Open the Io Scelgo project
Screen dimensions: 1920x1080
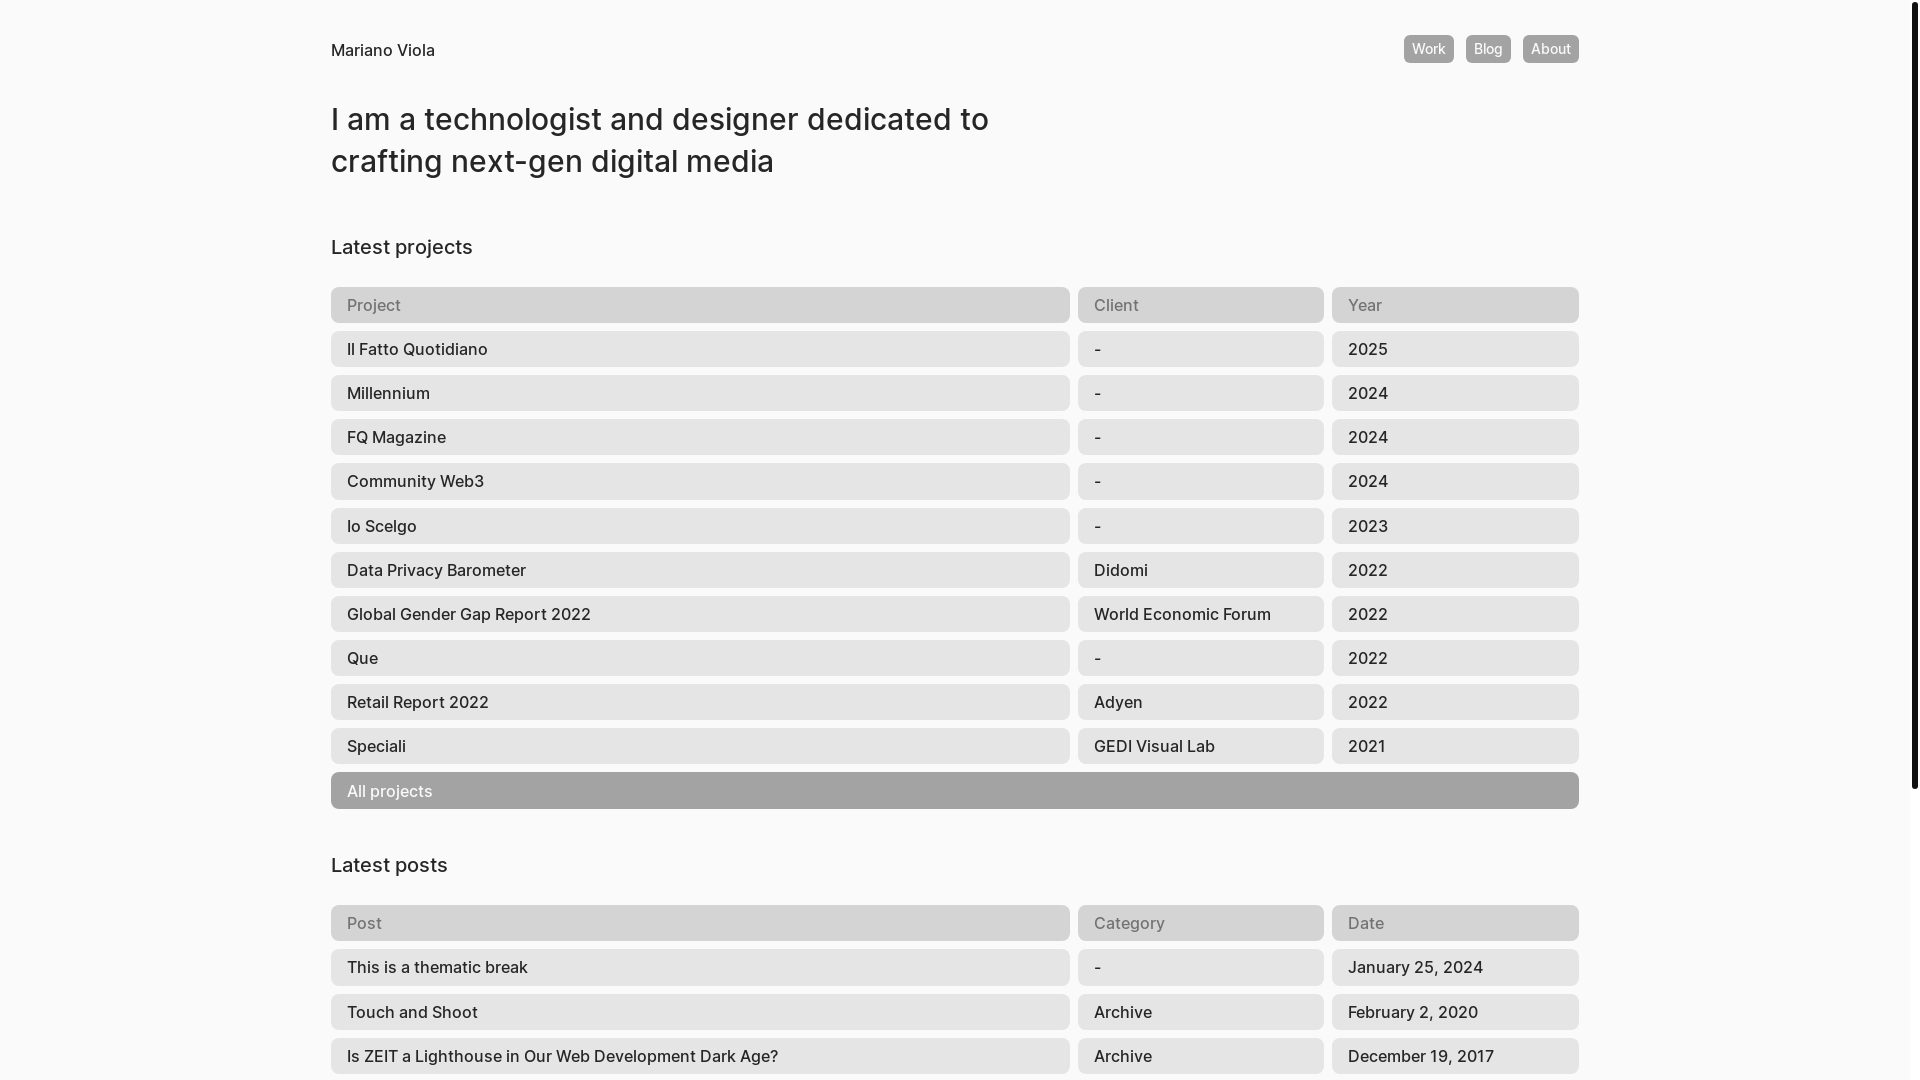tap(700, 526)
